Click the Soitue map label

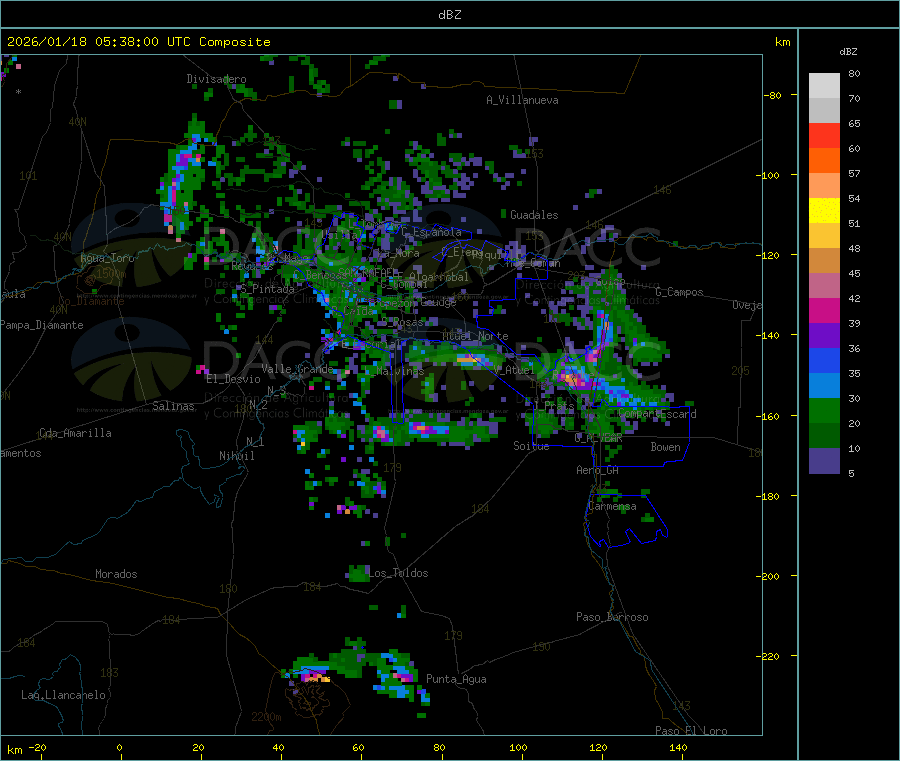click(x=531, y=446)
